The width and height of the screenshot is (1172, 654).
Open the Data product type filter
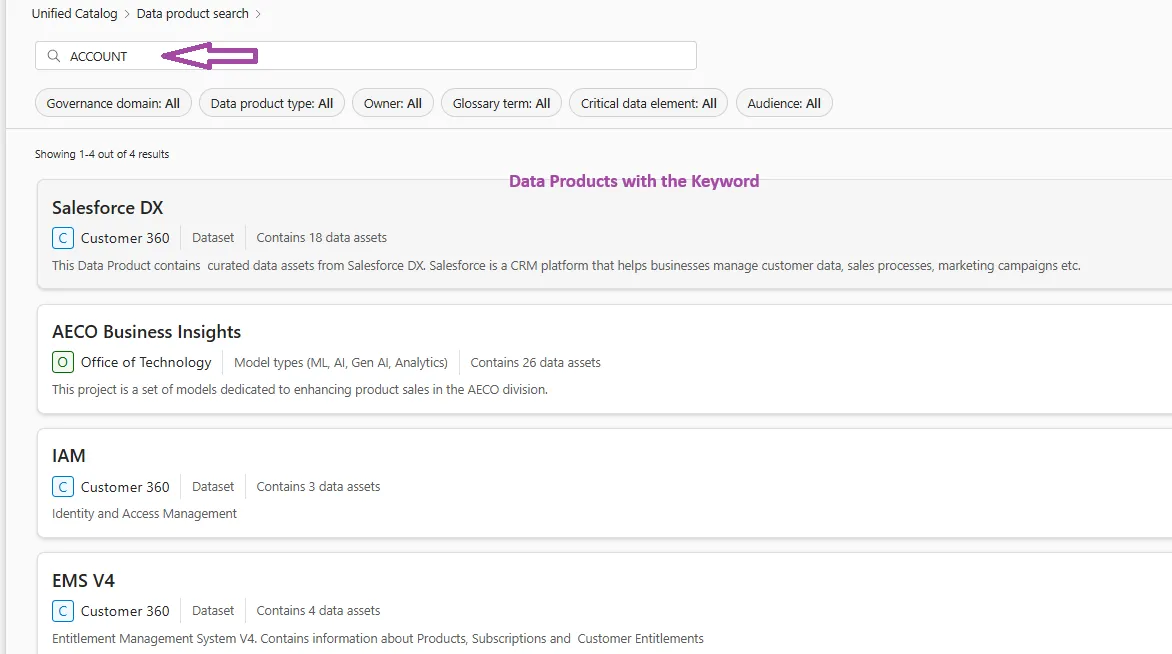[x=271, y=103]
